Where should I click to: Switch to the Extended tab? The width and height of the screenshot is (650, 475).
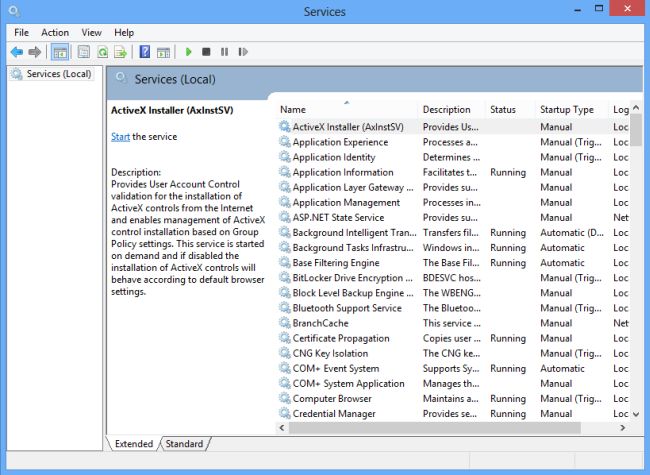pyautogui.click(x=134, y=443)
